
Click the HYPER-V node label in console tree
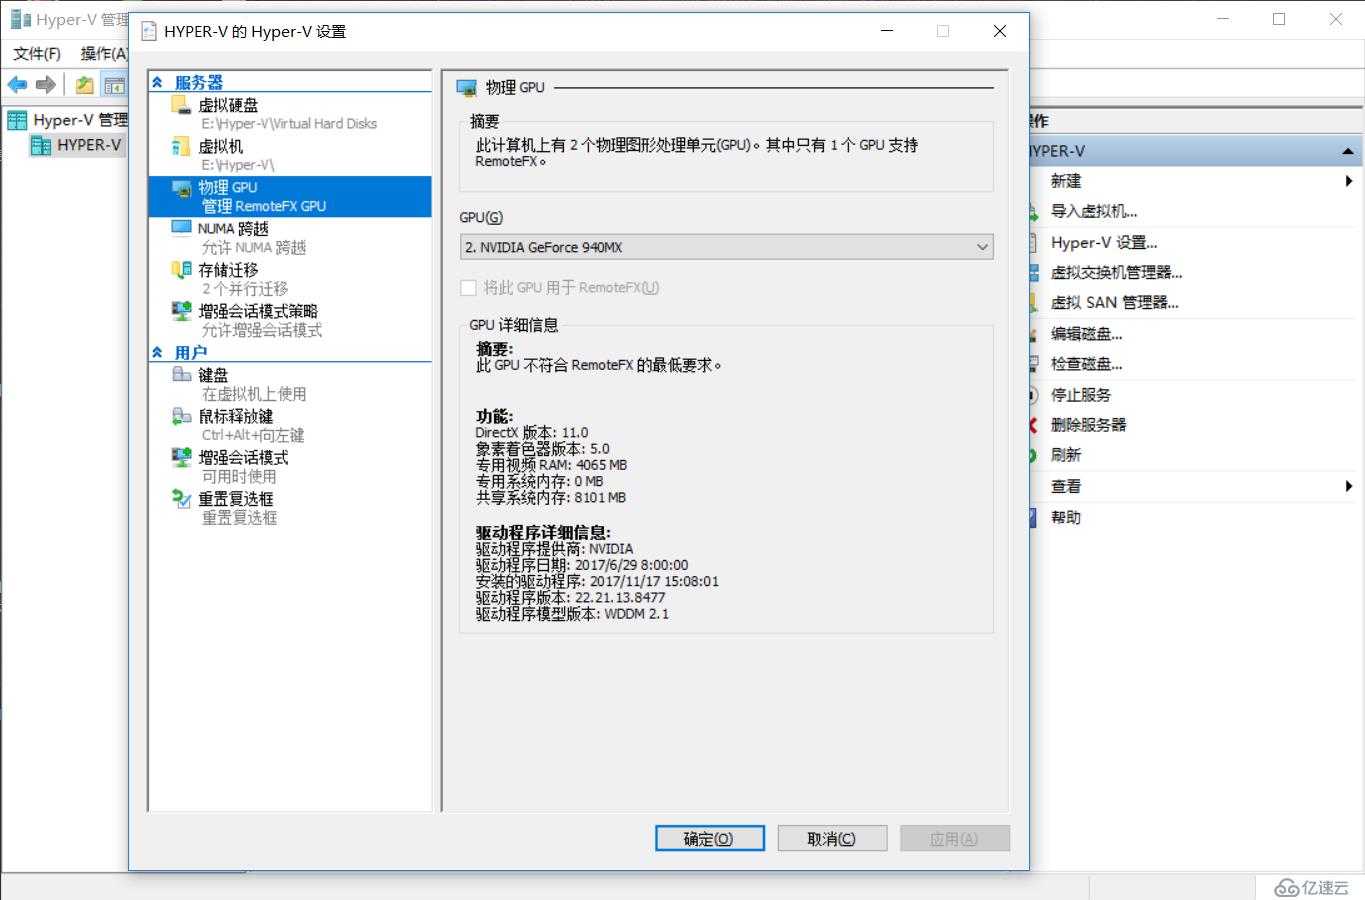[89, 145]
